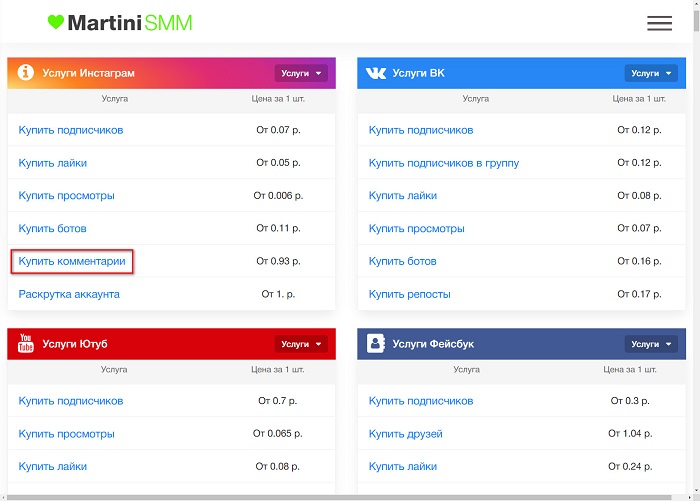The height and width of the screenshot is (501, 700).
Task: Open Купить репосты link
Action: [409, 294]
